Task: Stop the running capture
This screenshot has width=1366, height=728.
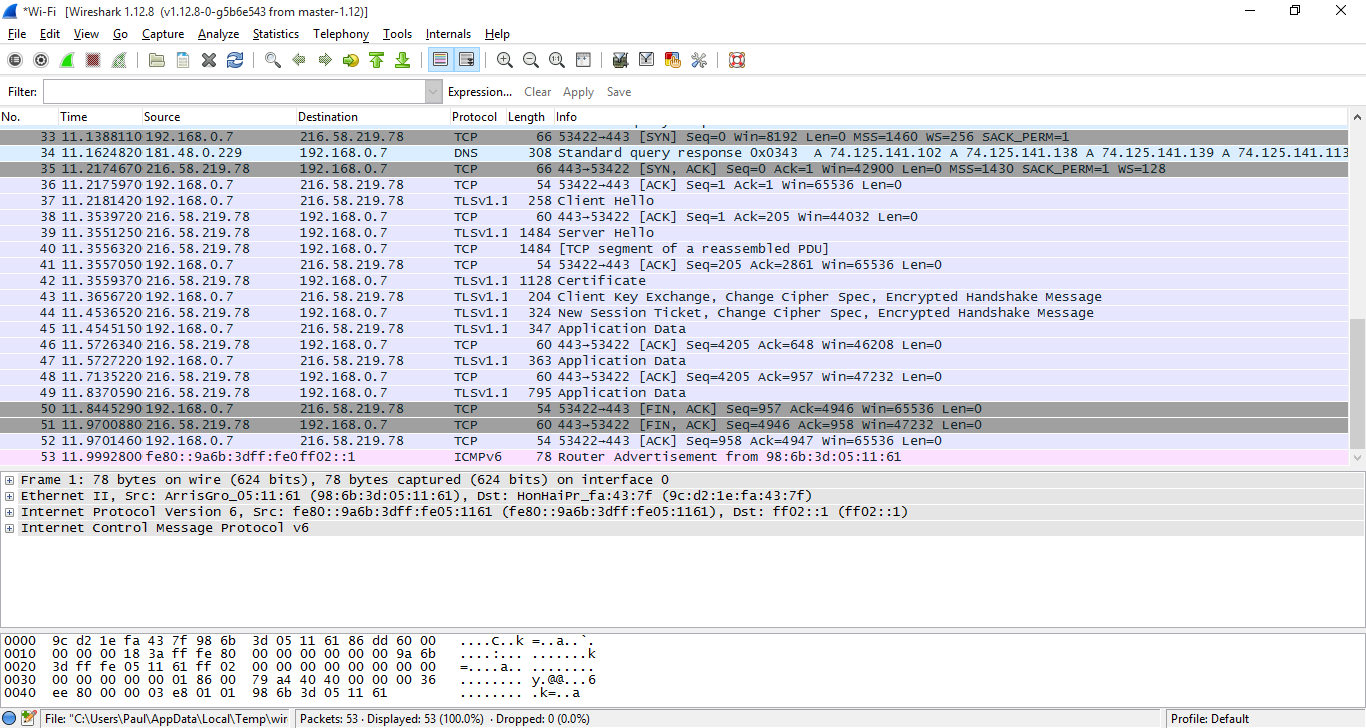Action: pyautogui.click(x=93, y=60)
